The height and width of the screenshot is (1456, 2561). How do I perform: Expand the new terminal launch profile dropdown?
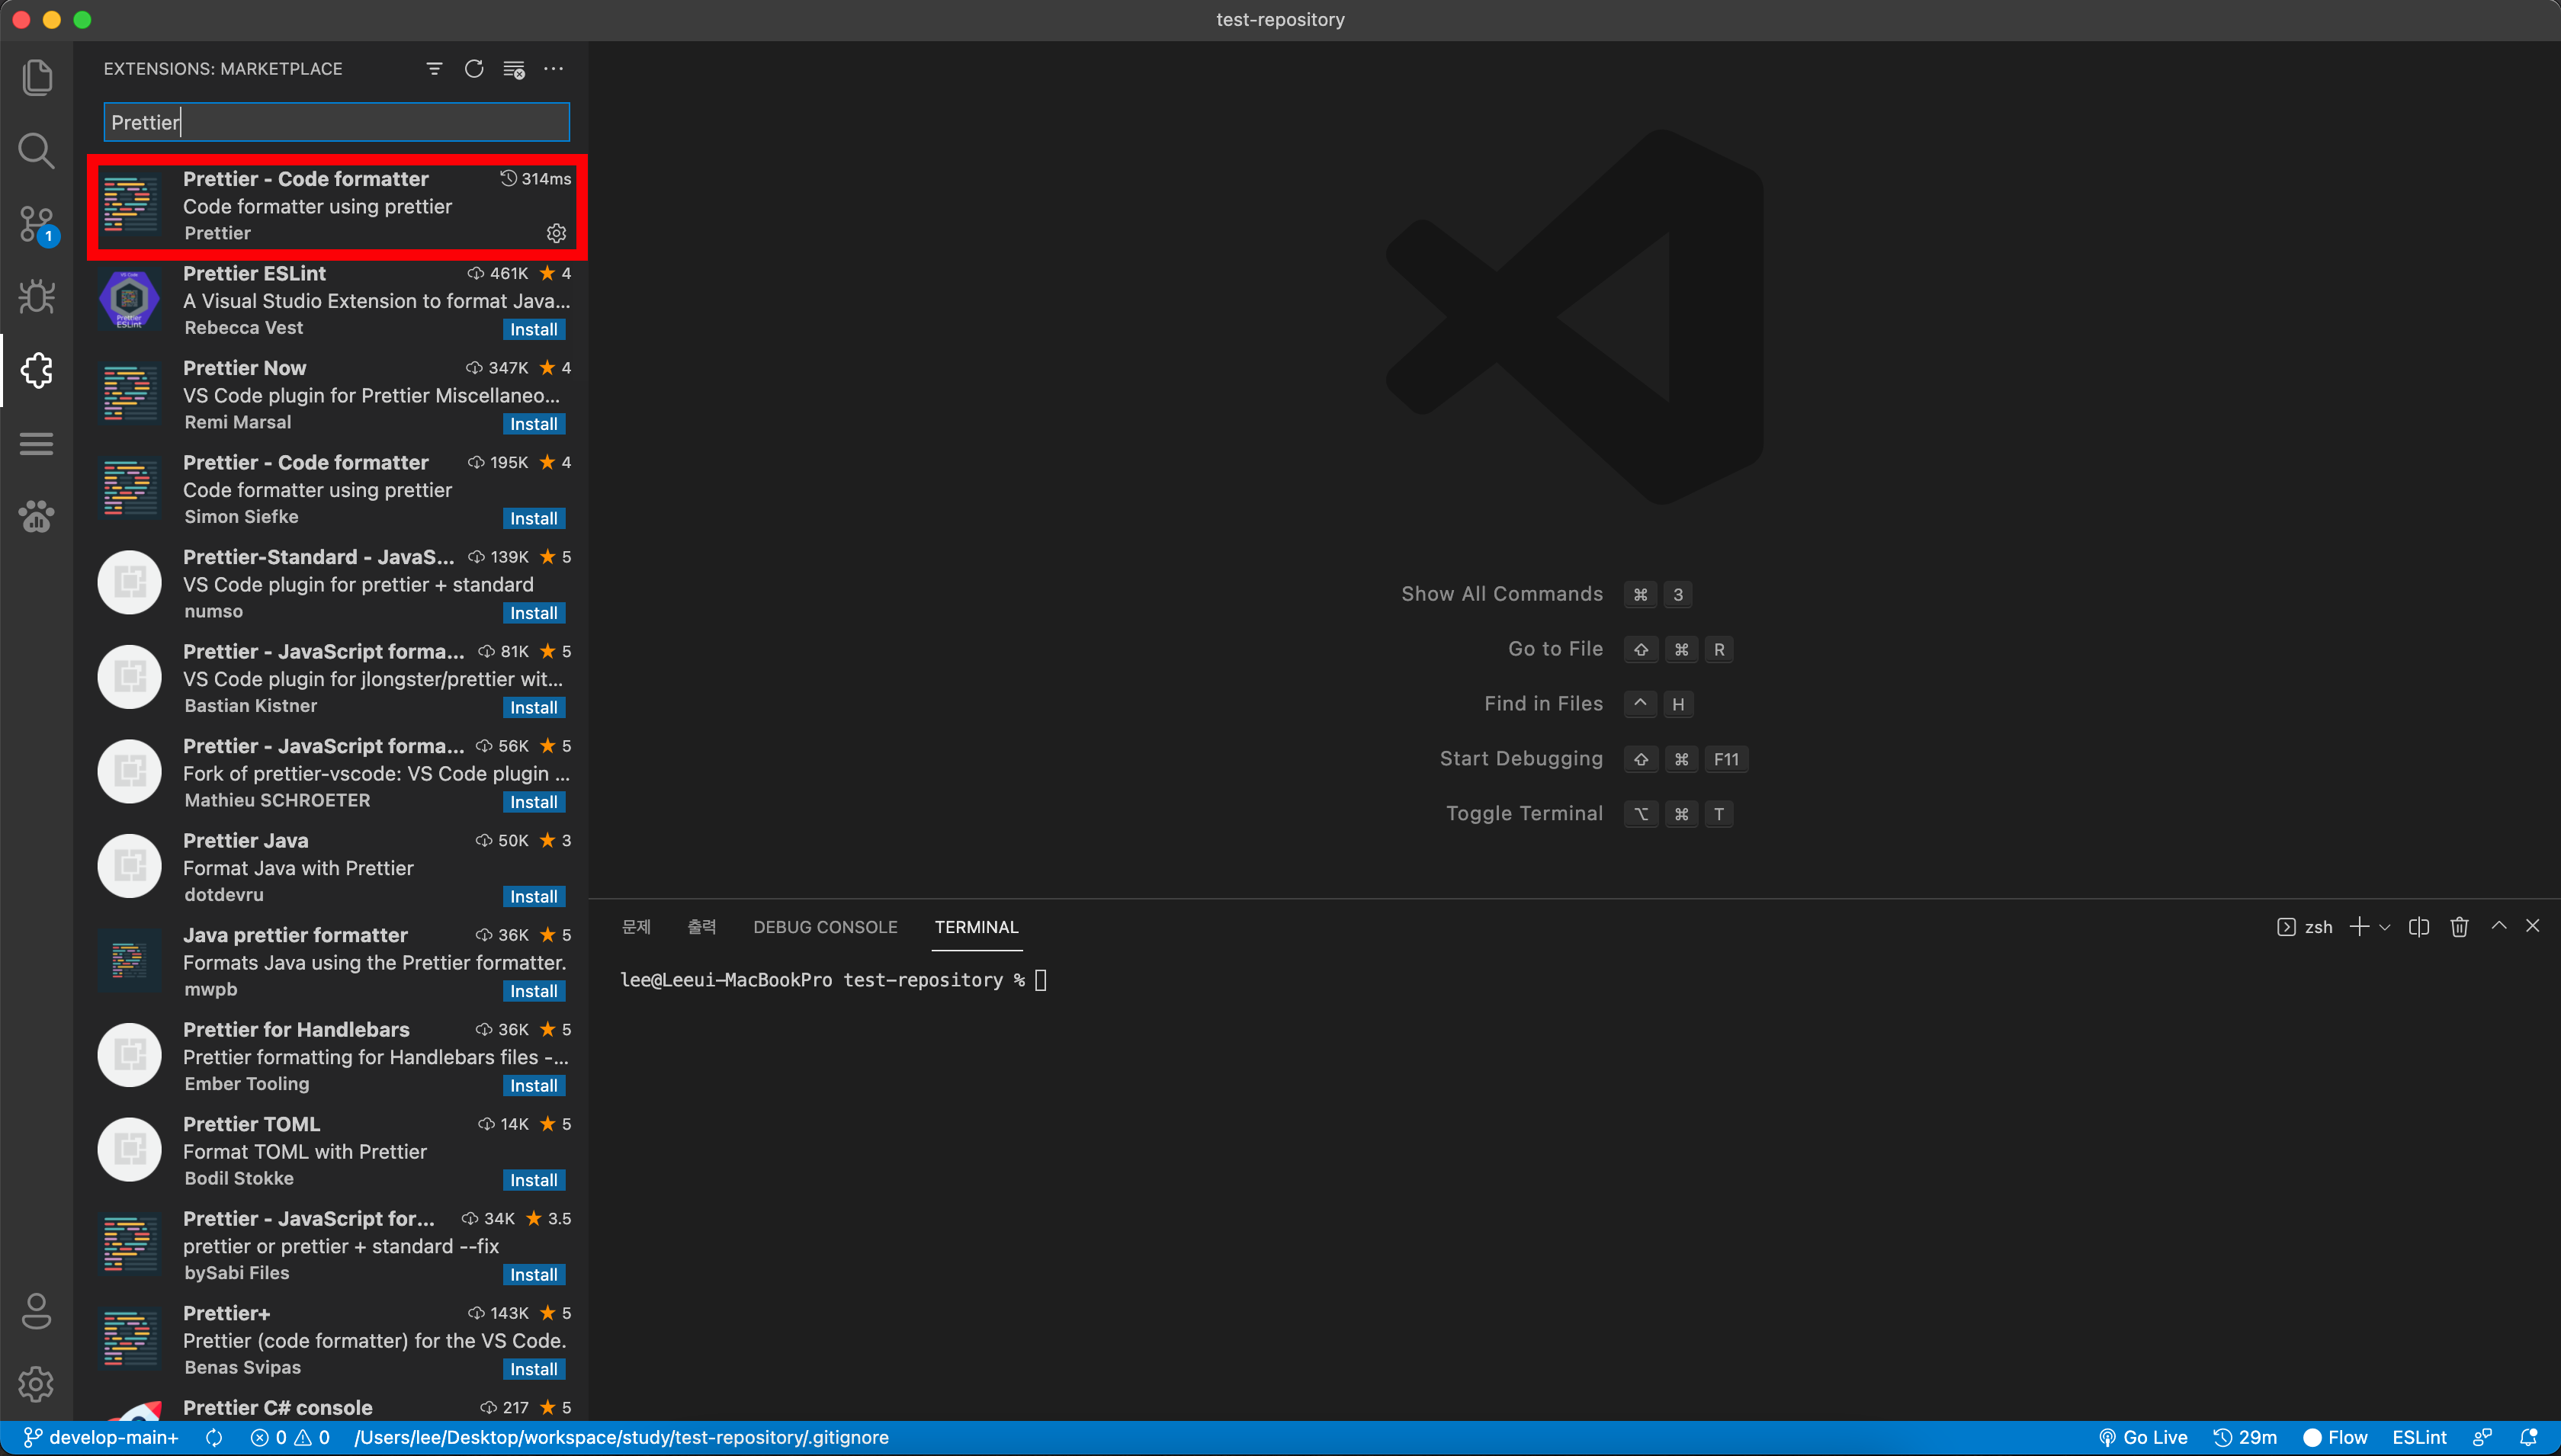pos(2385,927)
